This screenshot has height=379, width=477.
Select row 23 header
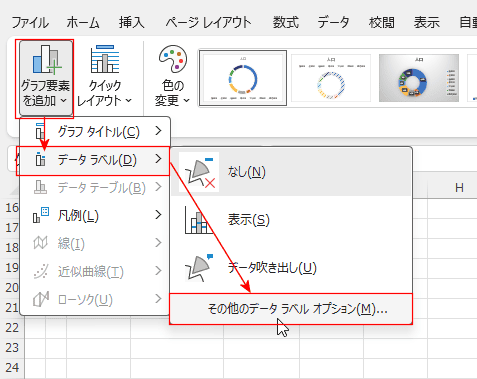pyautogui.click(x=12, y=348)
